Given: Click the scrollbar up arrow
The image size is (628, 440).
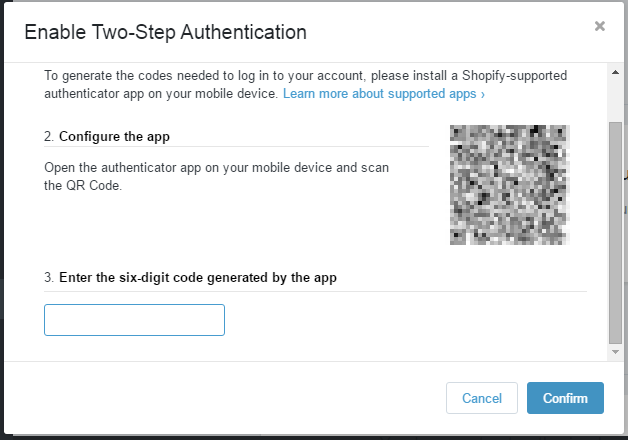Looking at the screenshot, I should 615,72.
